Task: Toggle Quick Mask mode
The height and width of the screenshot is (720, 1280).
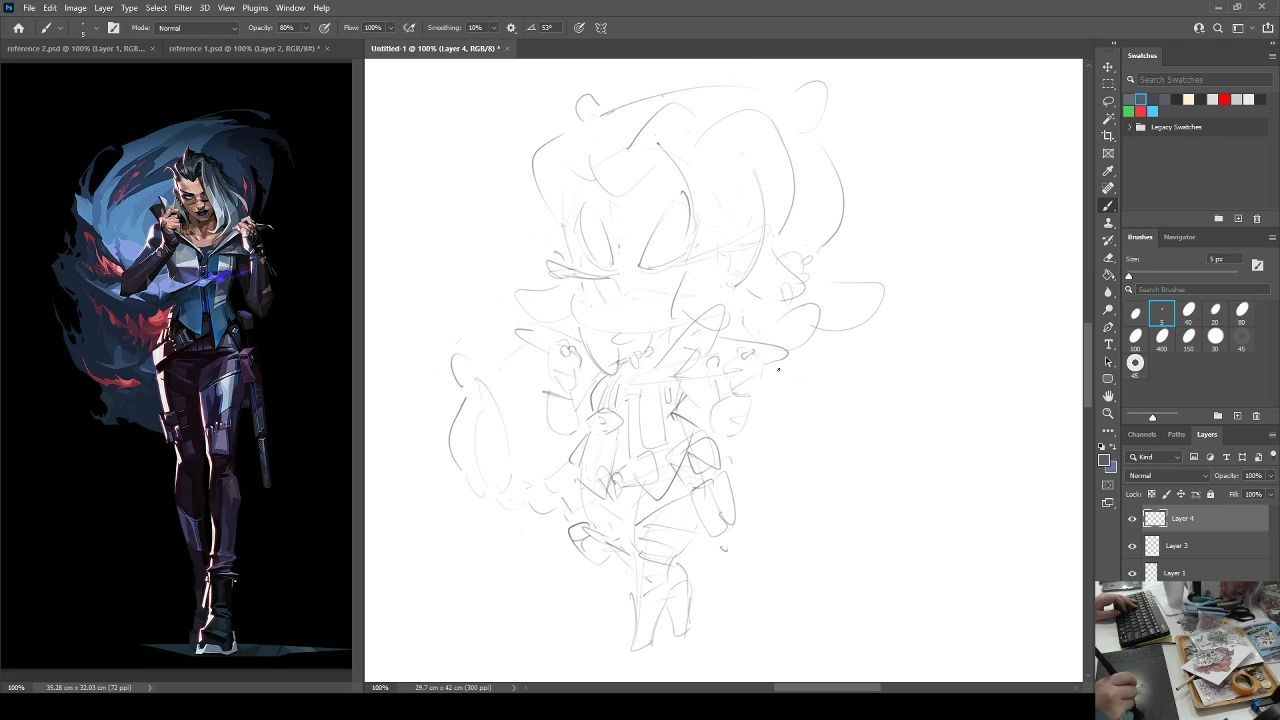Action: [1108, 485]
